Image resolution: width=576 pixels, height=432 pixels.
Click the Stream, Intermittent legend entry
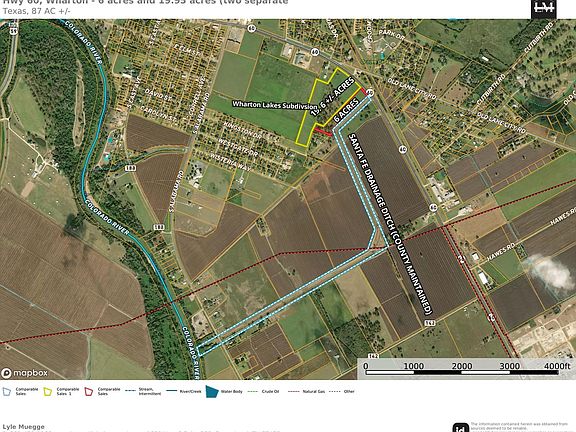[x=143, y=392]
